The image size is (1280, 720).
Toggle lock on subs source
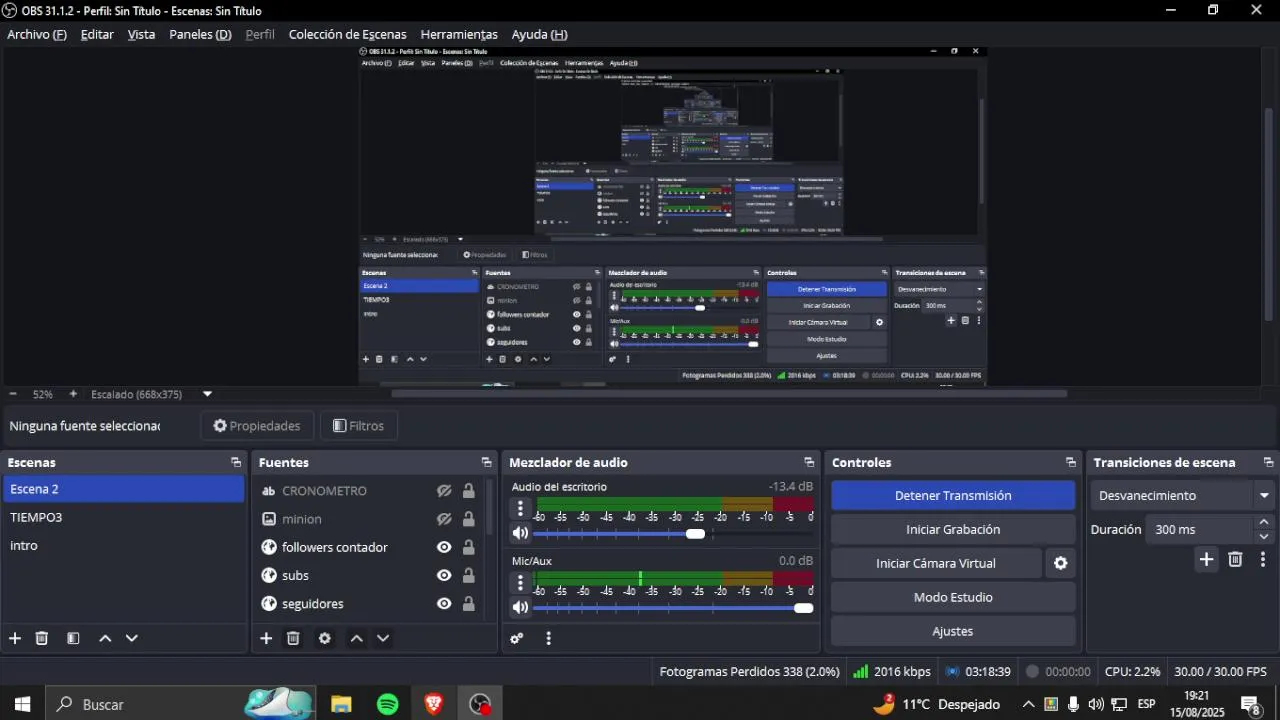click(468, 575)
